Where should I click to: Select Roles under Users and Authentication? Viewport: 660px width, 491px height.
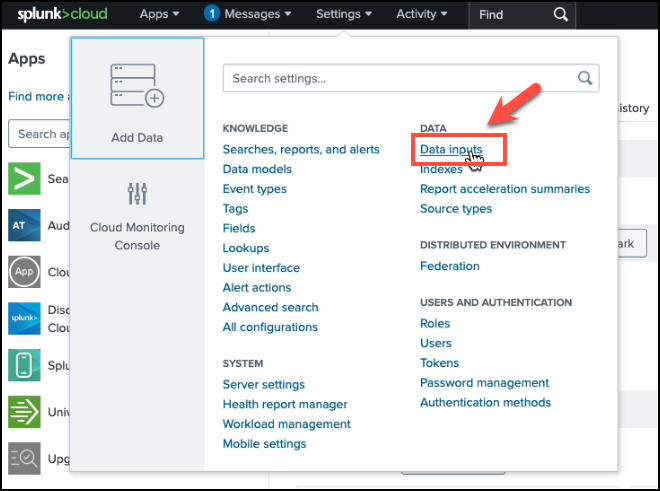coord(435,324)
